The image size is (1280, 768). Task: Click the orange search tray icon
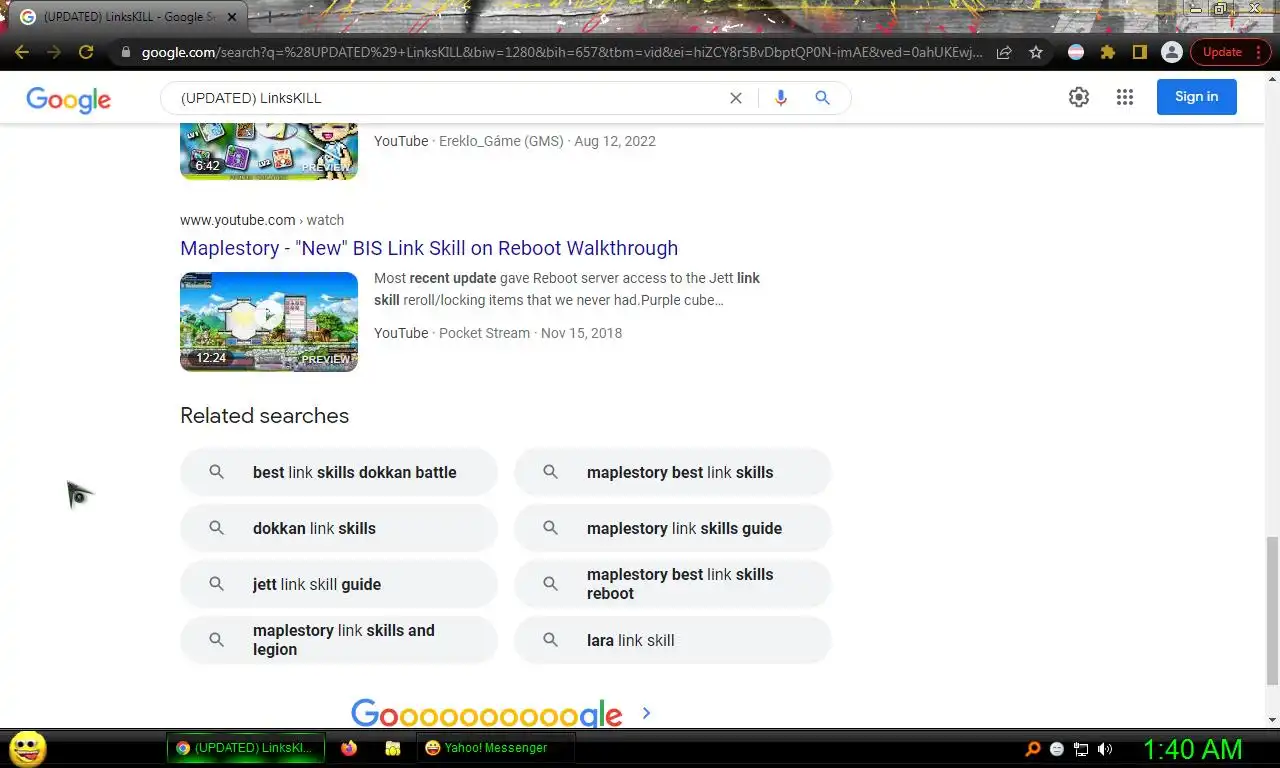click(x=1033, y=749)
